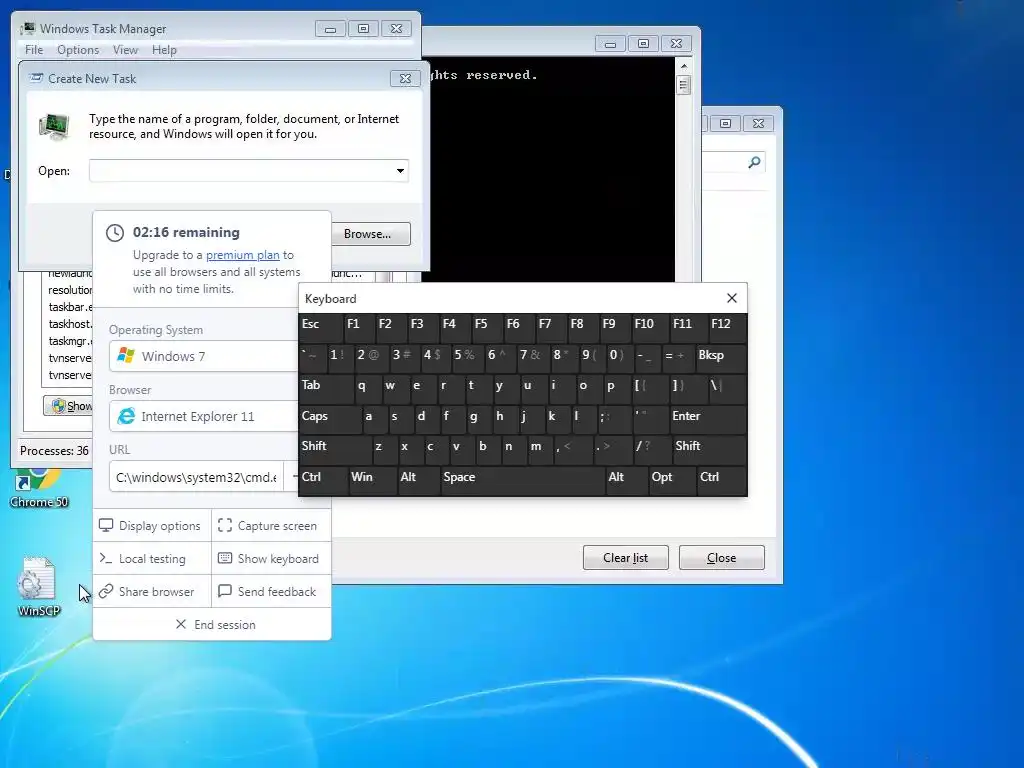Click Send feedback
Image resolution: width=1024 pixels, height=768 pixels.
[x=271, y=592]
